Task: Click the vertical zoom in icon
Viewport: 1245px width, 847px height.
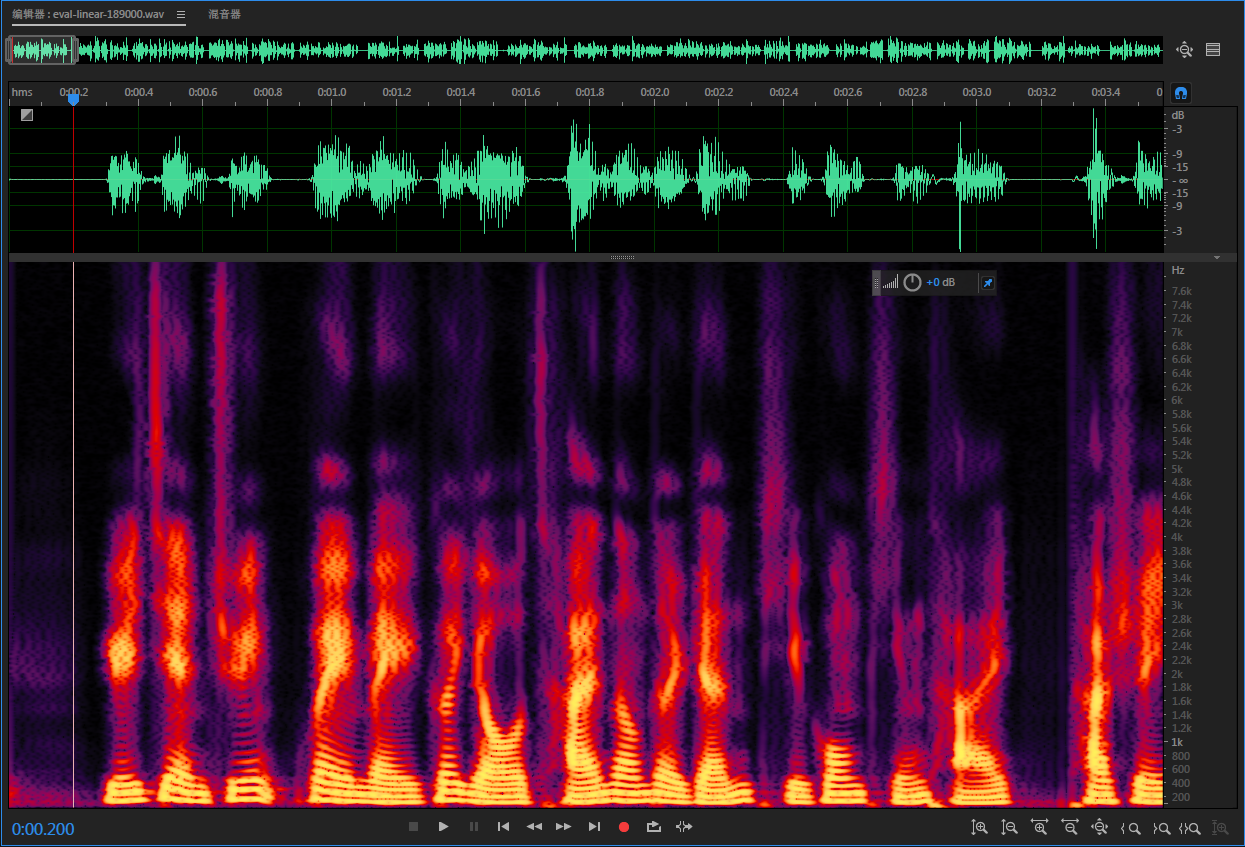Action: 980,828
